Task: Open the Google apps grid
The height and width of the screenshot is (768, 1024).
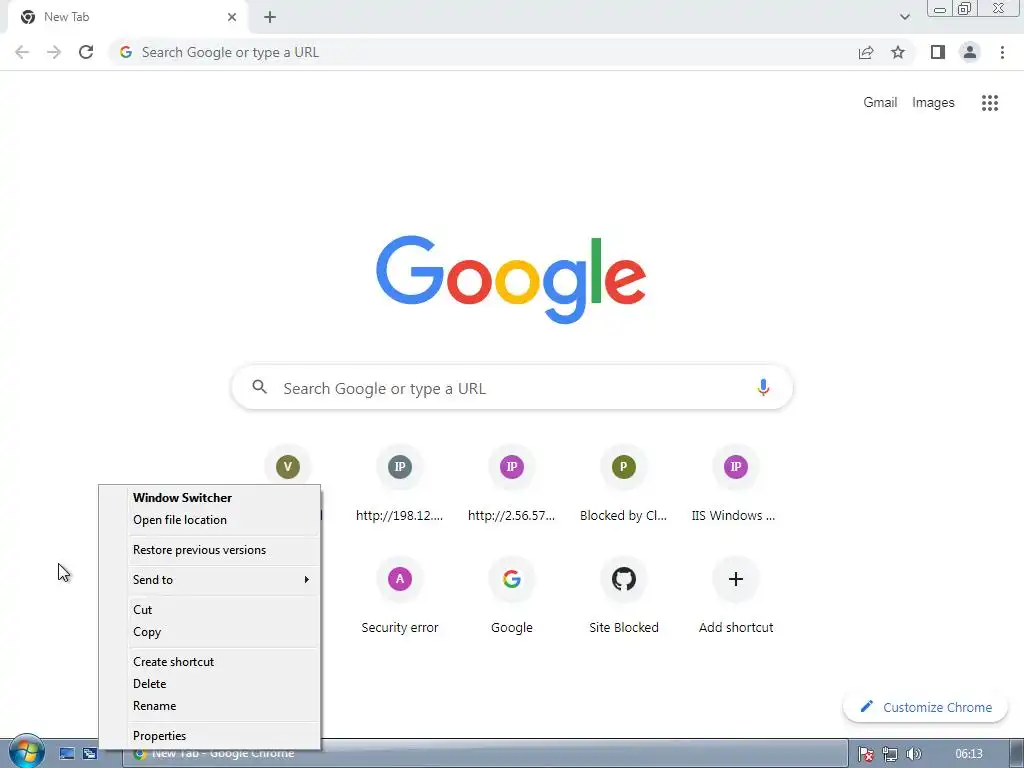Action: [990, 103]
